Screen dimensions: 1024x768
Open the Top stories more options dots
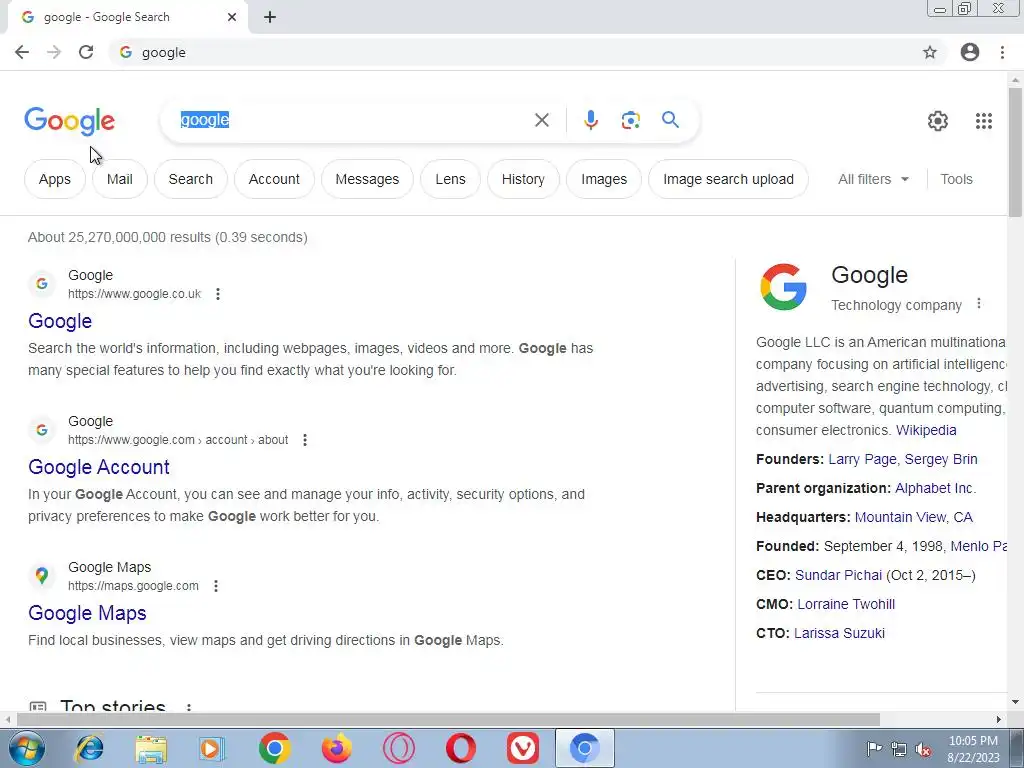[x=189, y=707]
